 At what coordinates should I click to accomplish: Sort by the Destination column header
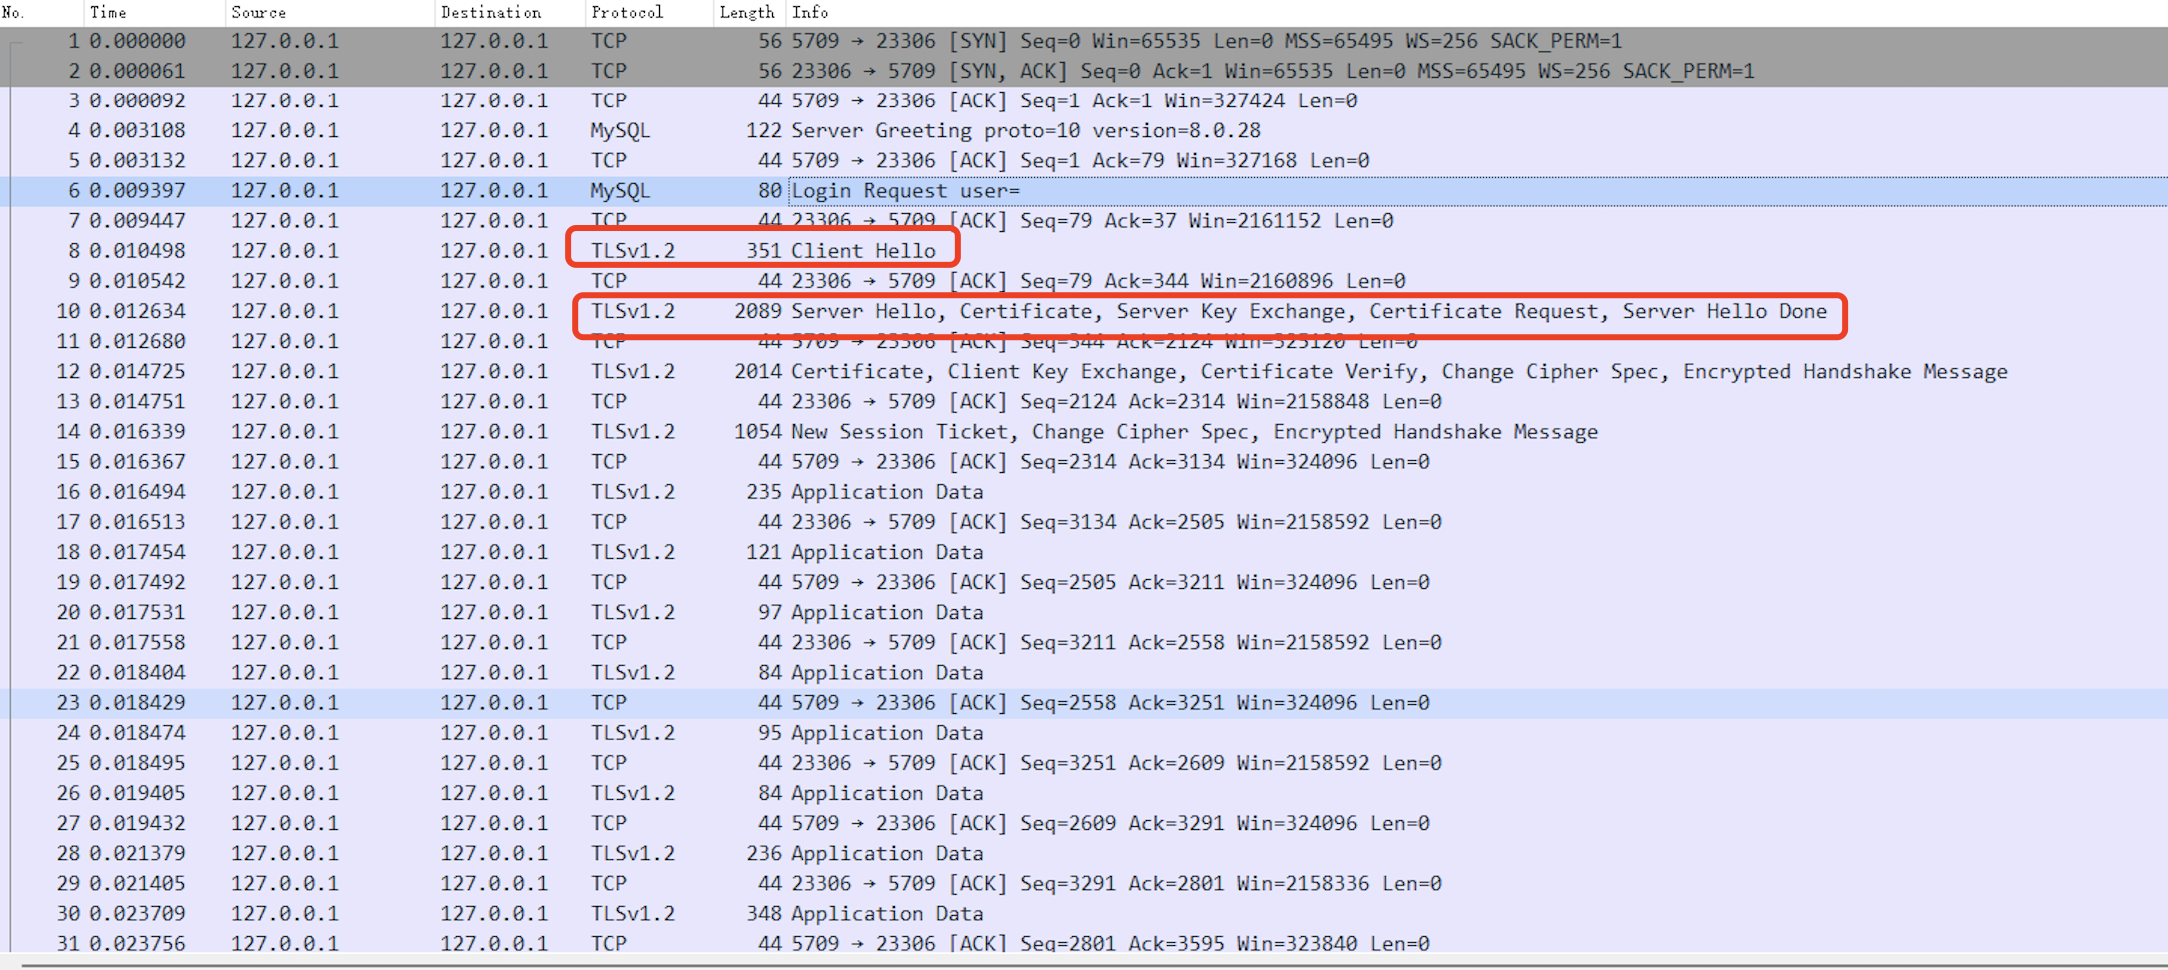(491, 12)
